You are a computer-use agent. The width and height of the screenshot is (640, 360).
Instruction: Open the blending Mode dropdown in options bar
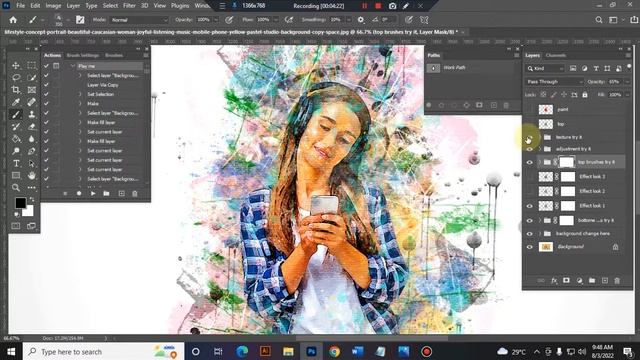point(139,20)
